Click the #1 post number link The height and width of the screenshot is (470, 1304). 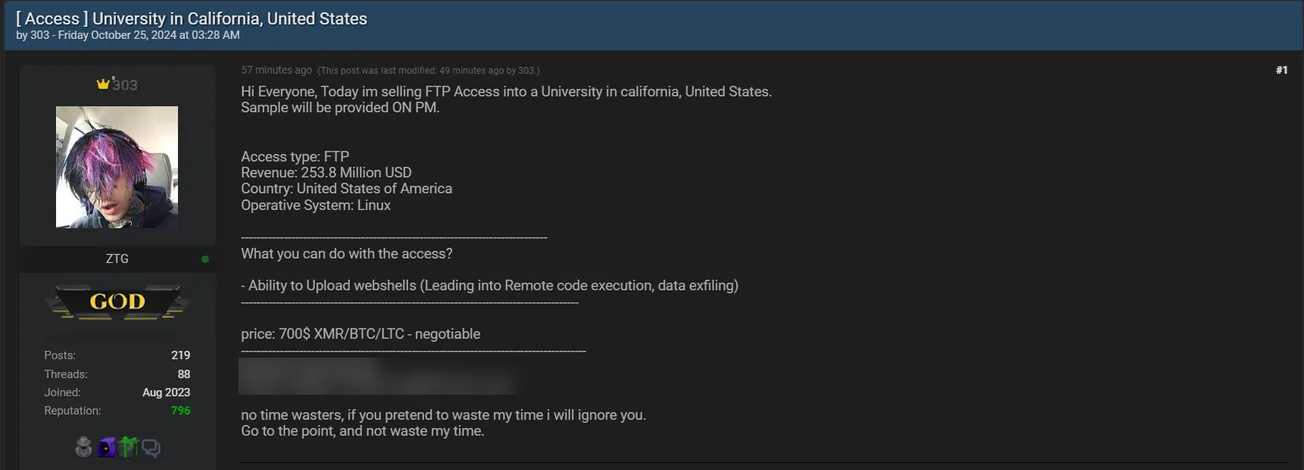click(x=1281, y=70)
